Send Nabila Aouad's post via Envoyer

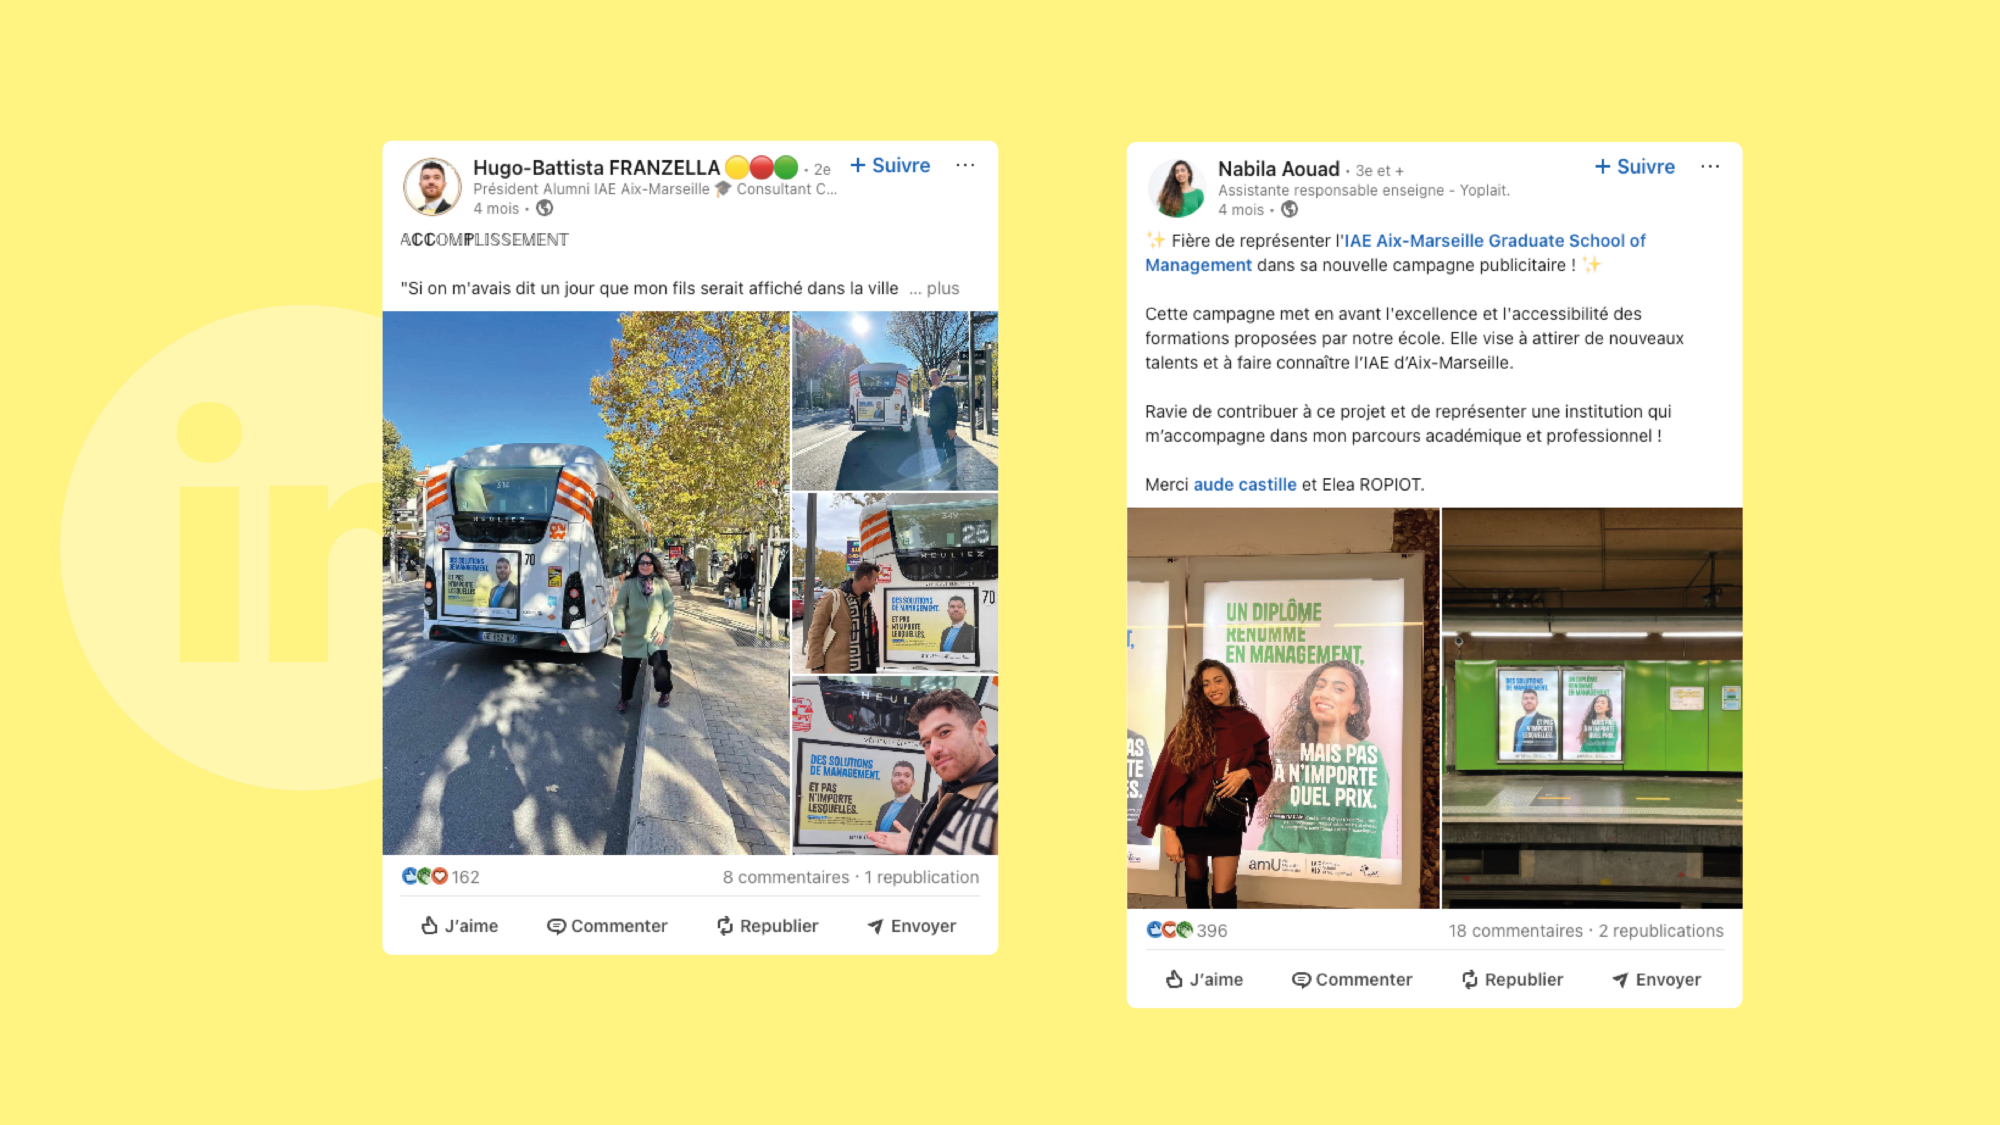click(x=1656, y=980)
